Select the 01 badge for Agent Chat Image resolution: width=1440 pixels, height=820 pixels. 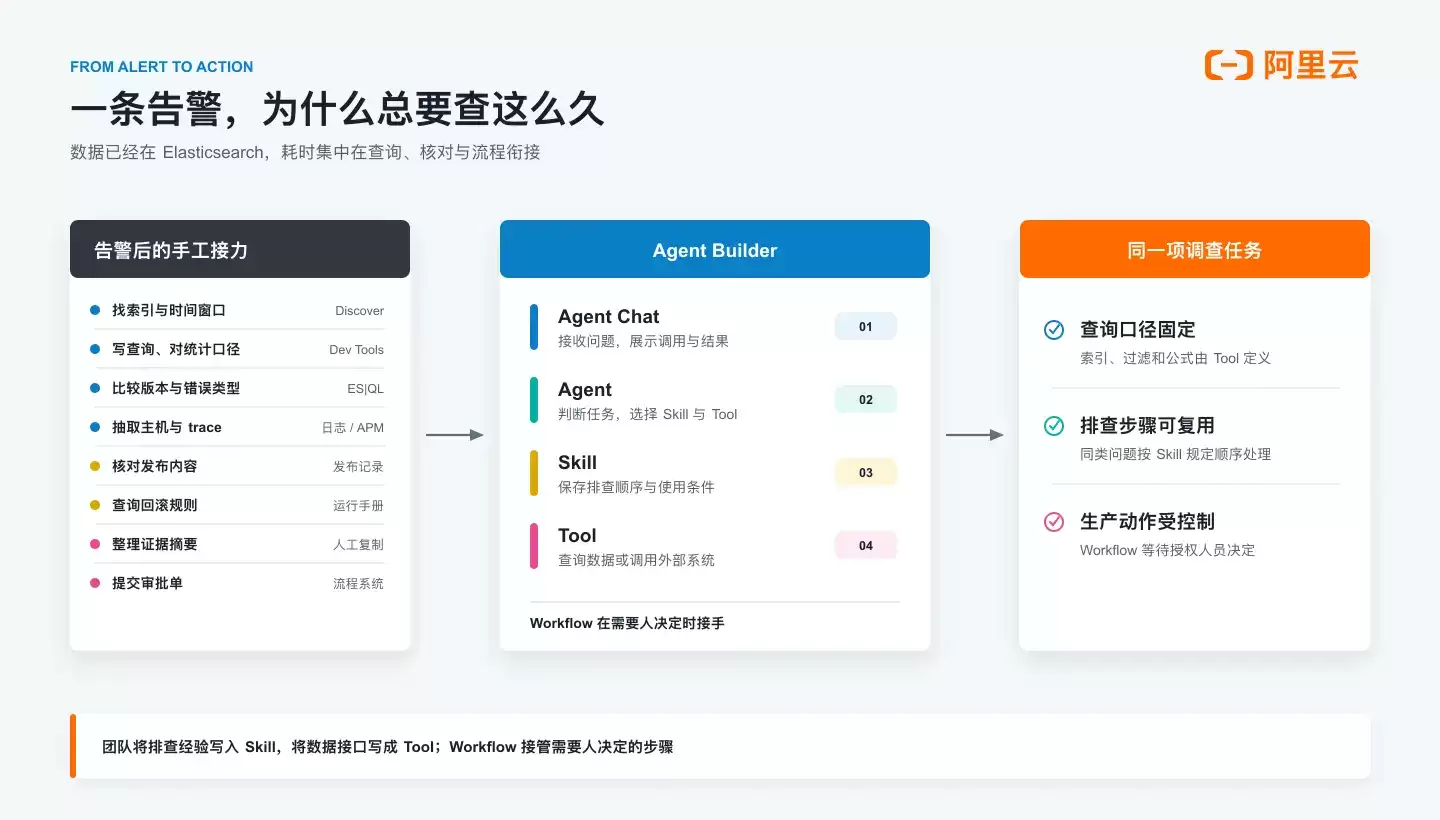tap(866, 326)
